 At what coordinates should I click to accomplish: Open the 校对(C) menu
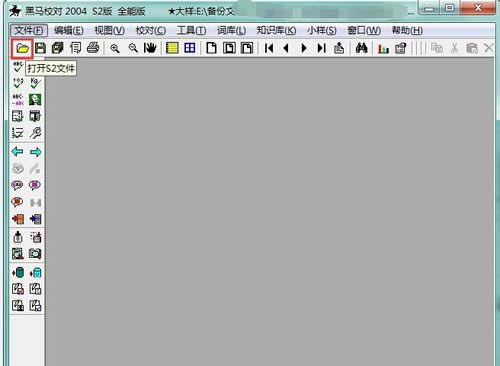(x=151, y=31)
